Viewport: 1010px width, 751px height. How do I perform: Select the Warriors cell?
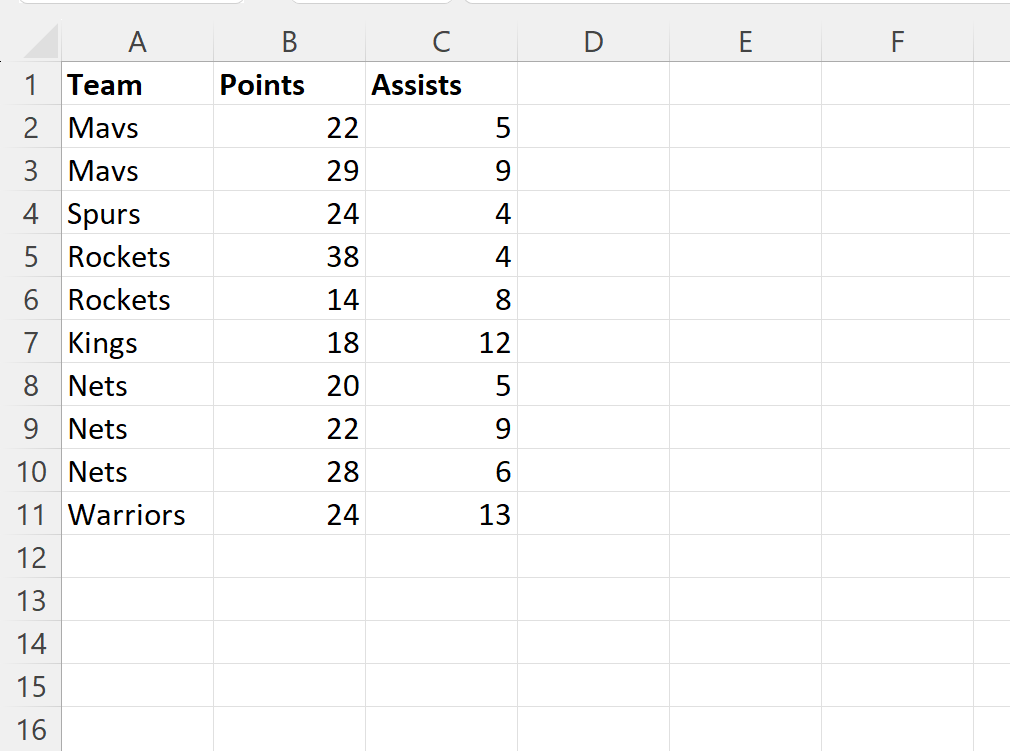[137, 514]
